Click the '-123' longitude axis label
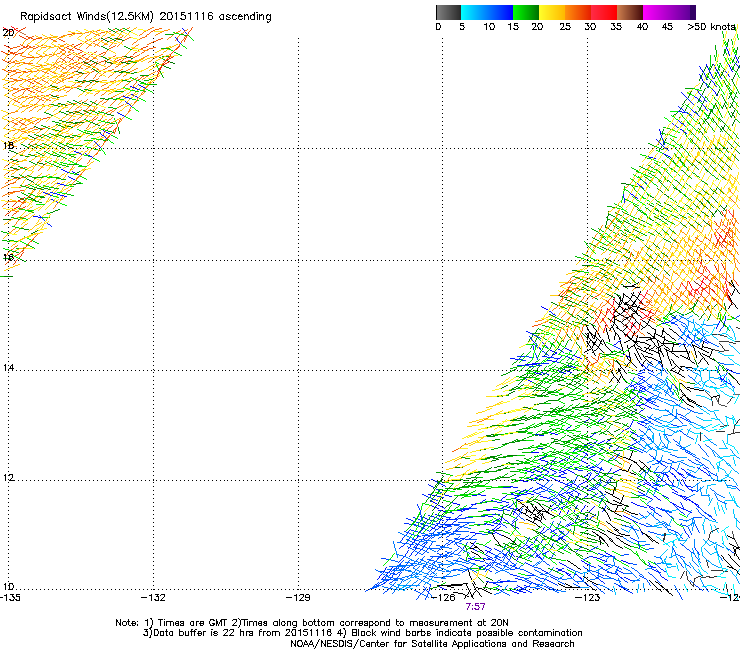 tap(588, 598)
